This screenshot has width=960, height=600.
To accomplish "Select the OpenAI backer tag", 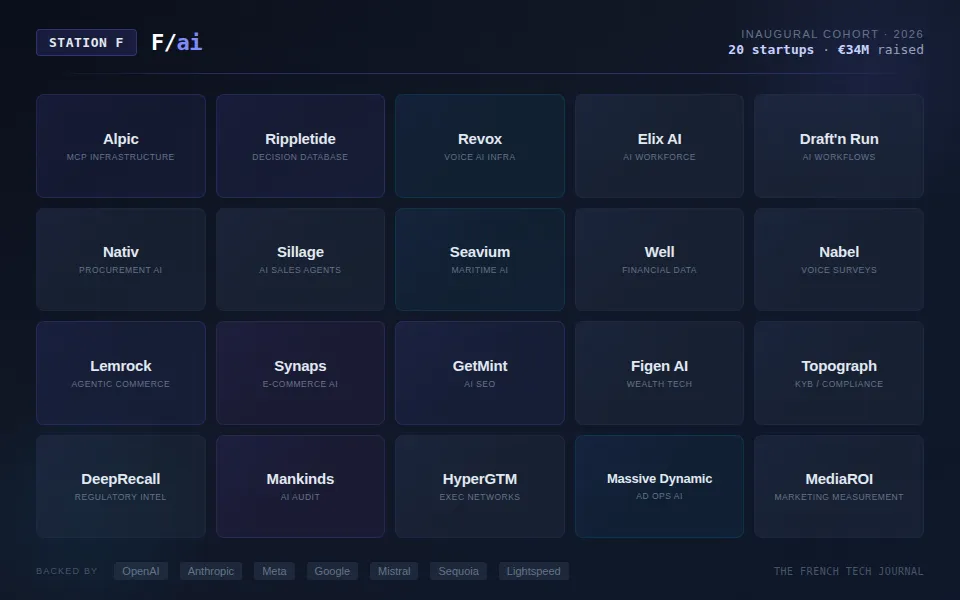I will coord(140,571).
